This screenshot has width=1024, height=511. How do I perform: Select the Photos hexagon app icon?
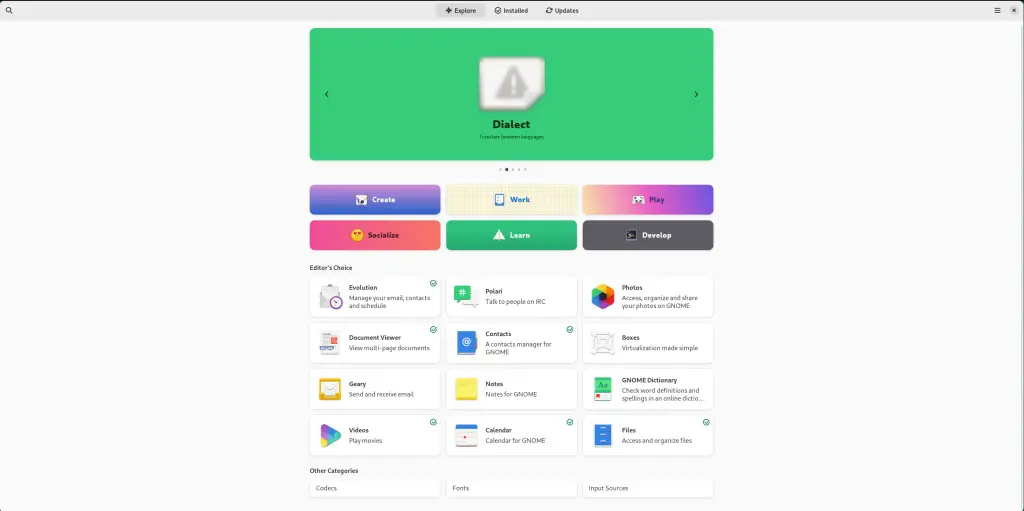602,297
